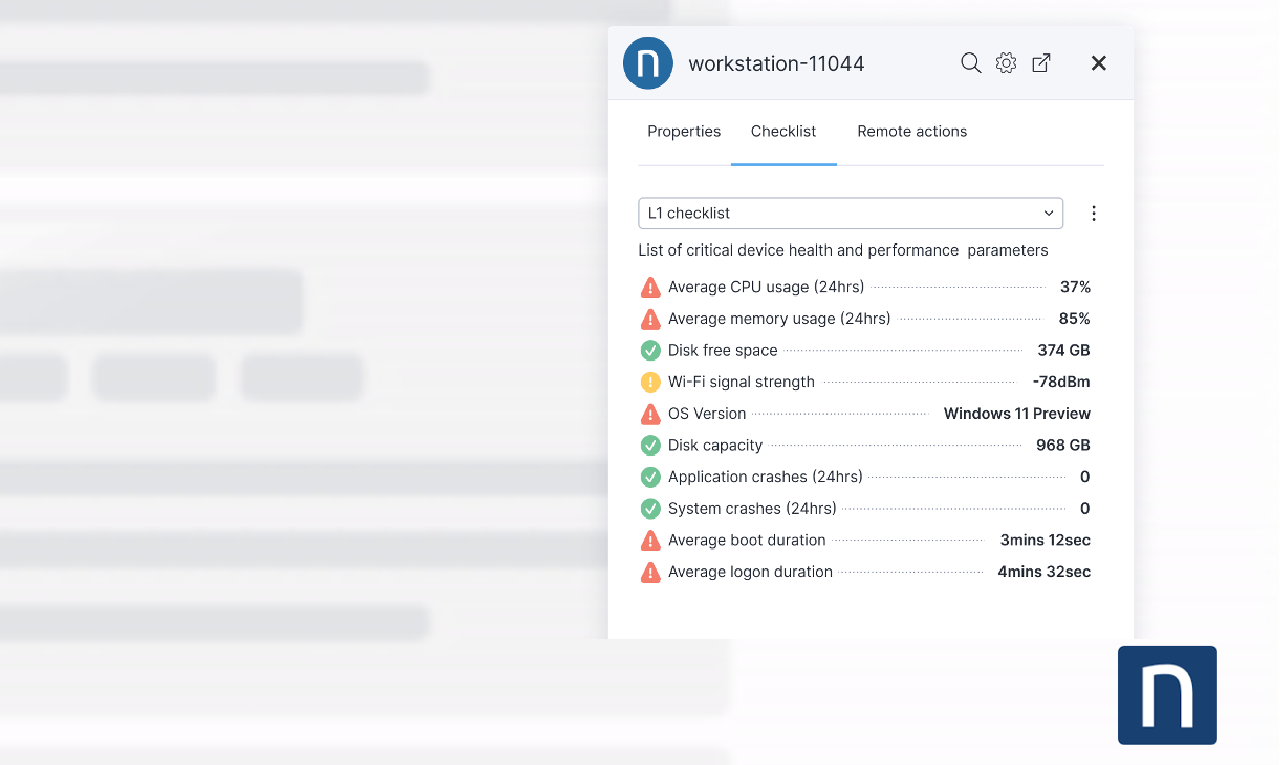The height and width of the screenshot is (765, 1280).
Task: Click the Average logon duration value
Action: pyautogui.click(x=1044, y=572)
